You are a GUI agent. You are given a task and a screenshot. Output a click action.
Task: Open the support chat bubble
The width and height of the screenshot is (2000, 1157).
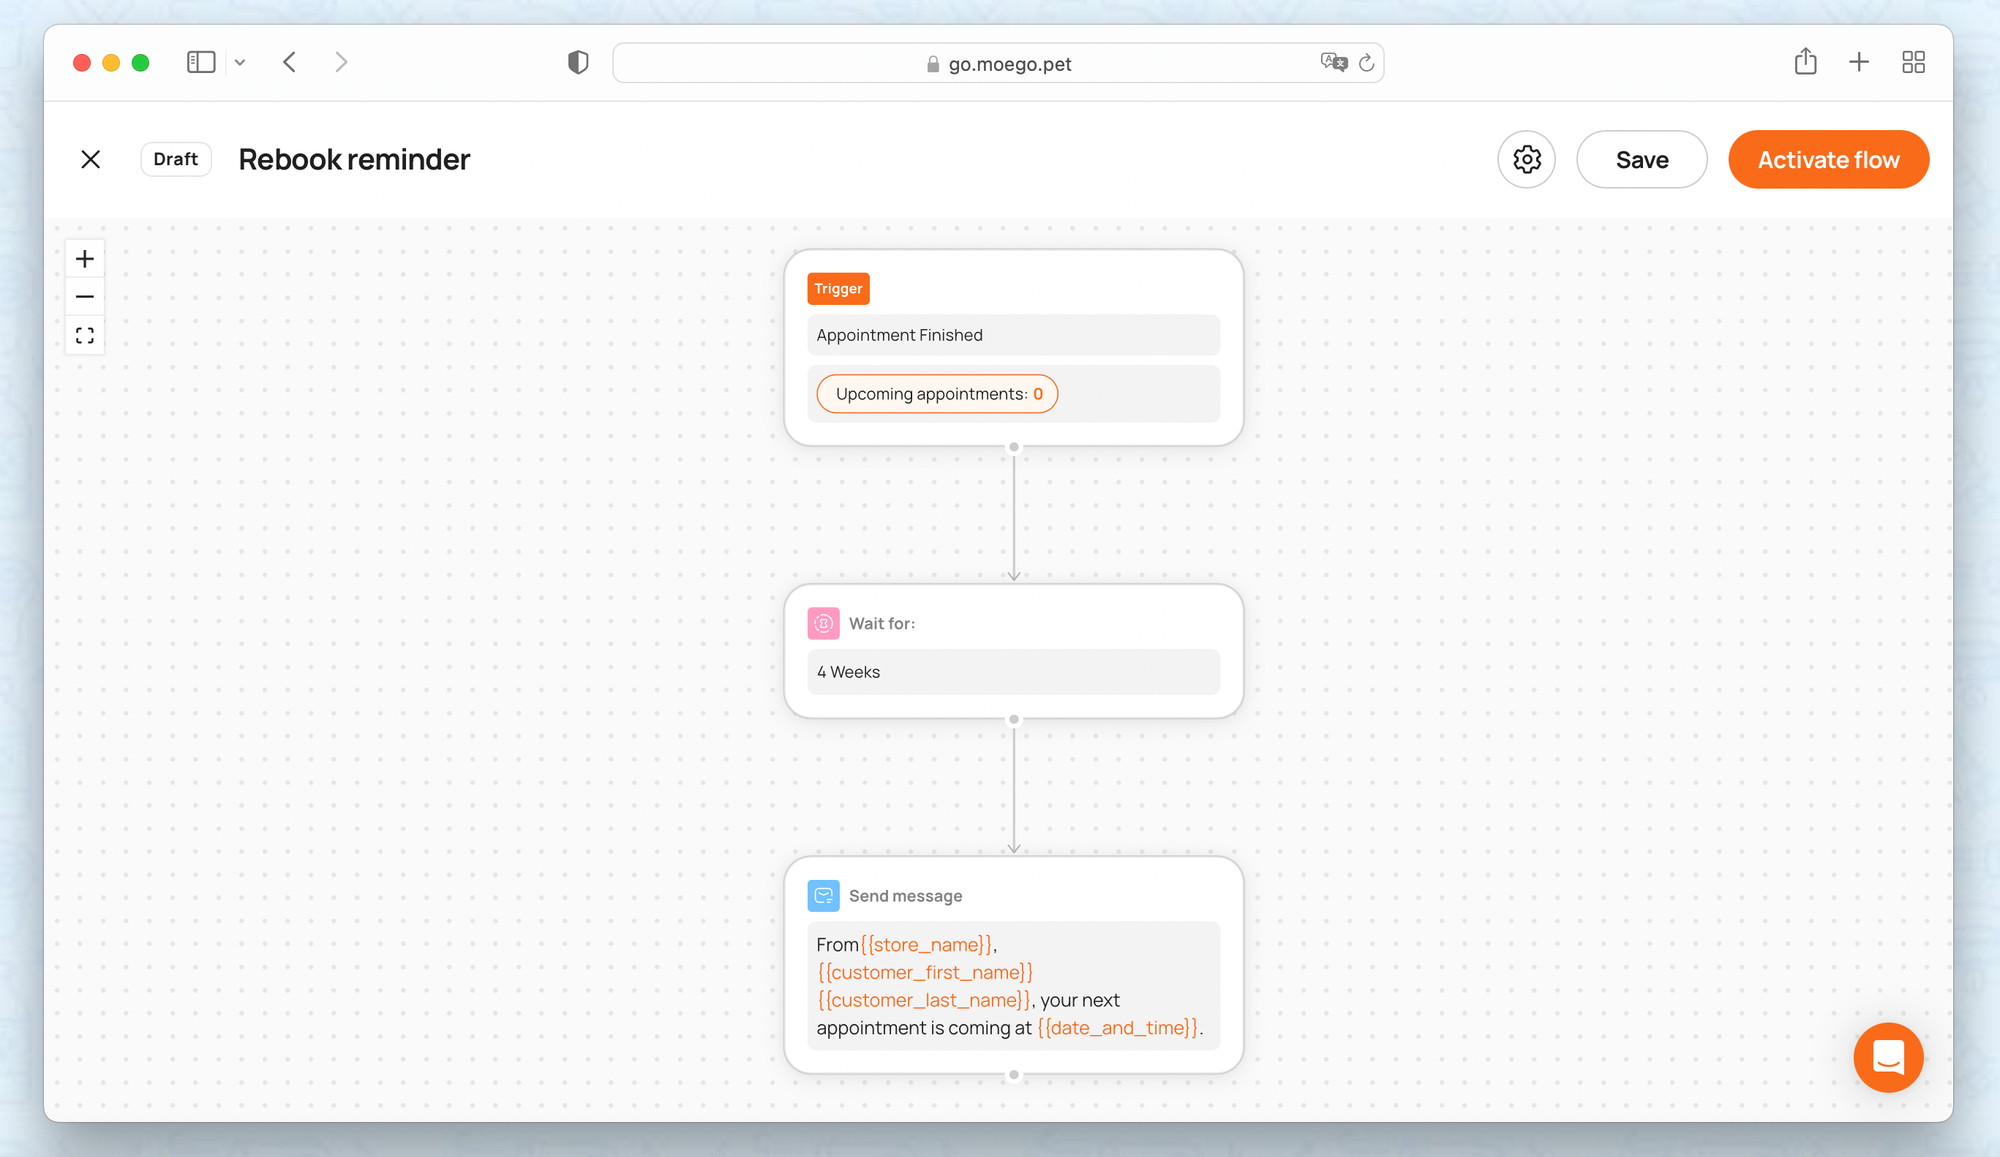pyautogui.click(x=1887, y=1057)
